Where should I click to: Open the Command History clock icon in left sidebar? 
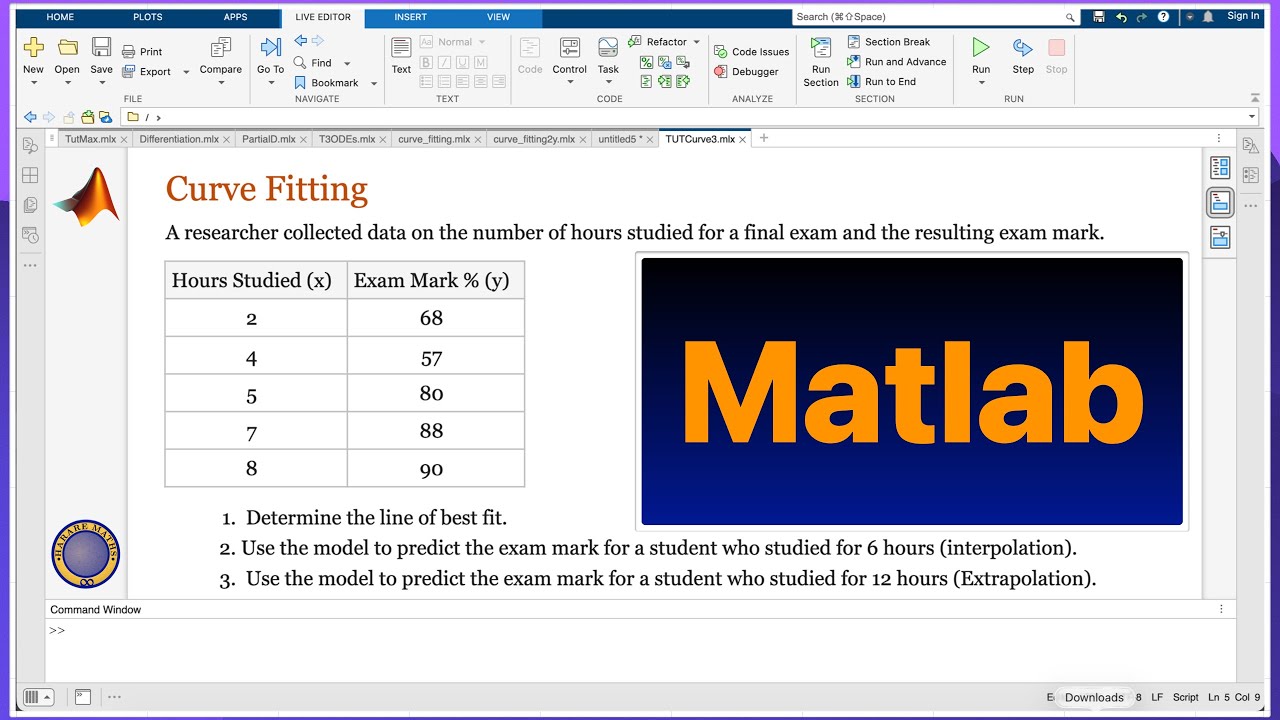(30, 236)
